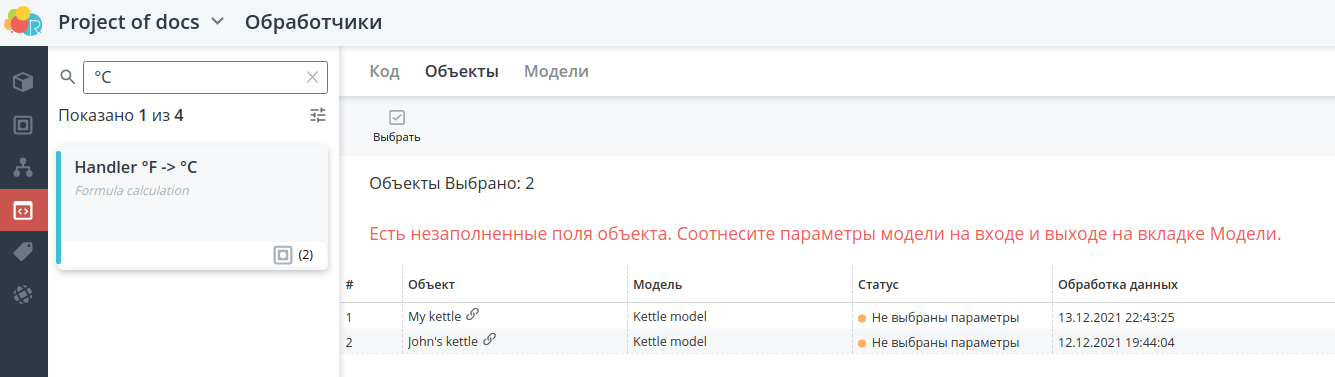Open the models square sidebar icon
This screenshot has width=1335, height=377.
pos(23,125)
